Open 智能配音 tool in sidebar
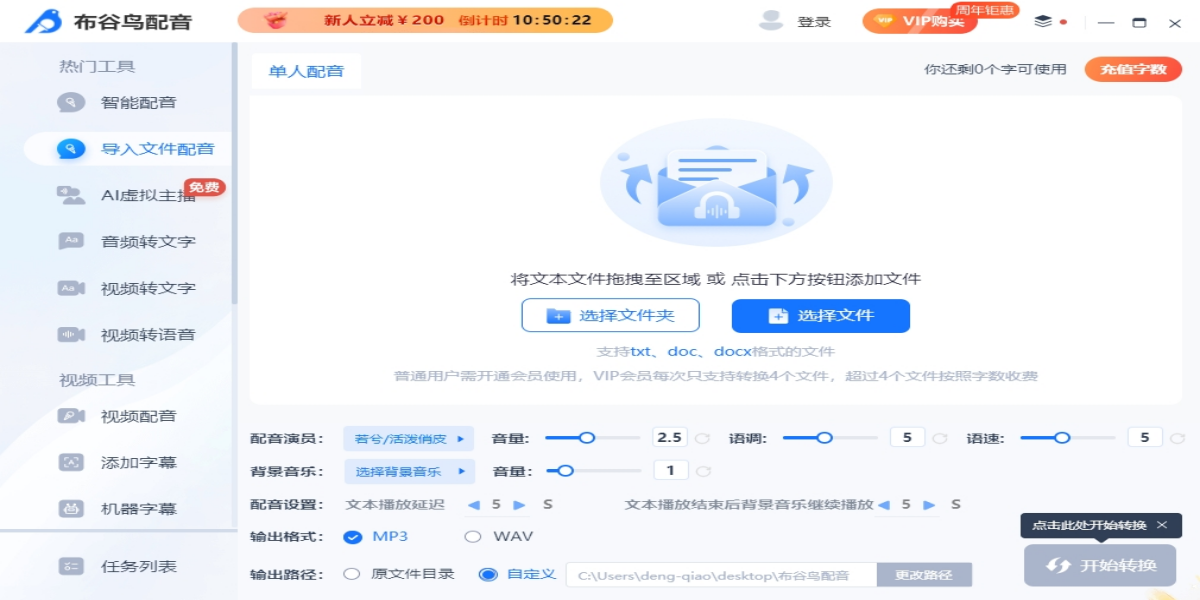 tap(138, 102)
